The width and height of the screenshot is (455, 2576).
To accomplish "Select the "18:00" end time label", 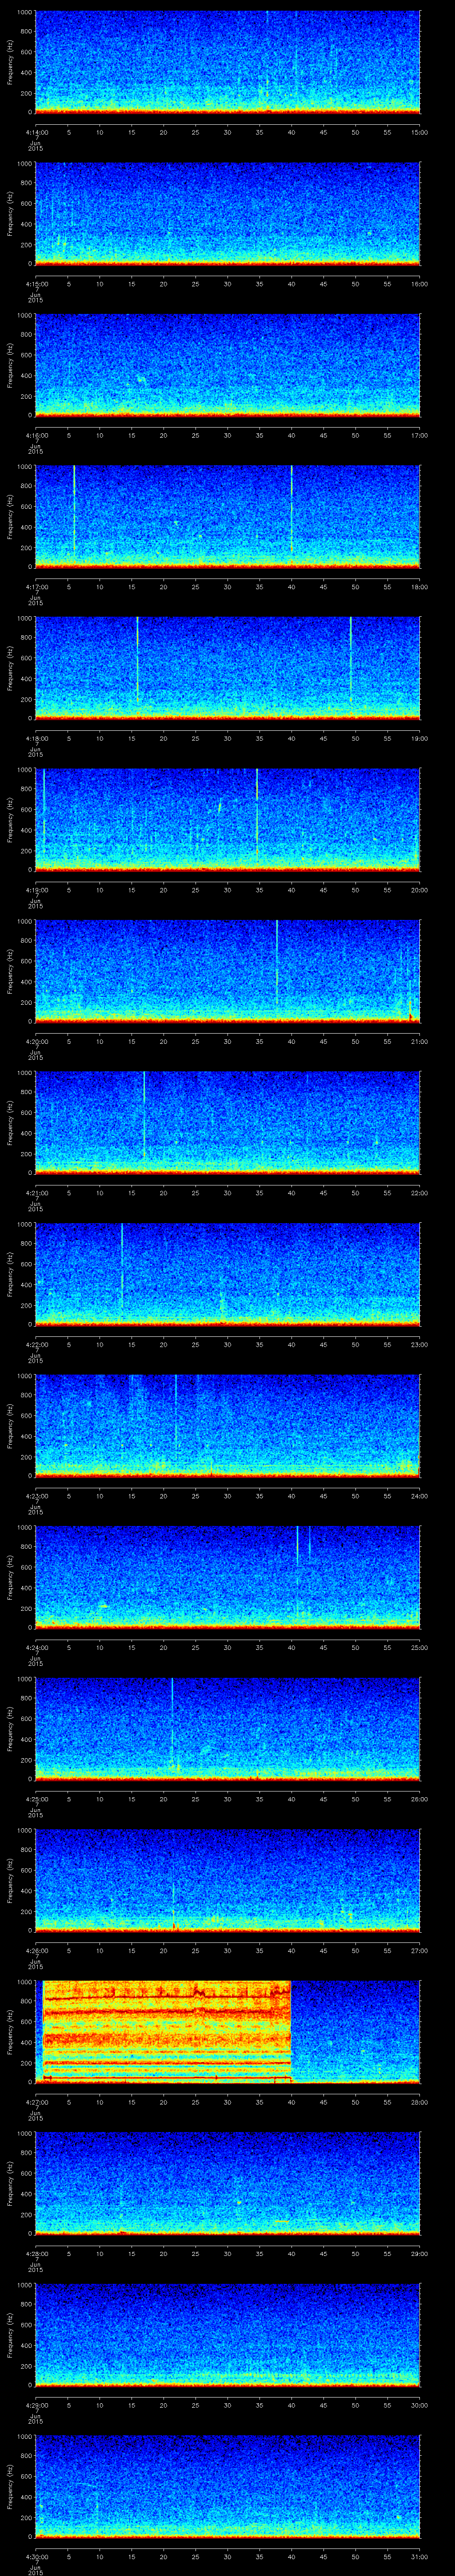I will point(419,586).
